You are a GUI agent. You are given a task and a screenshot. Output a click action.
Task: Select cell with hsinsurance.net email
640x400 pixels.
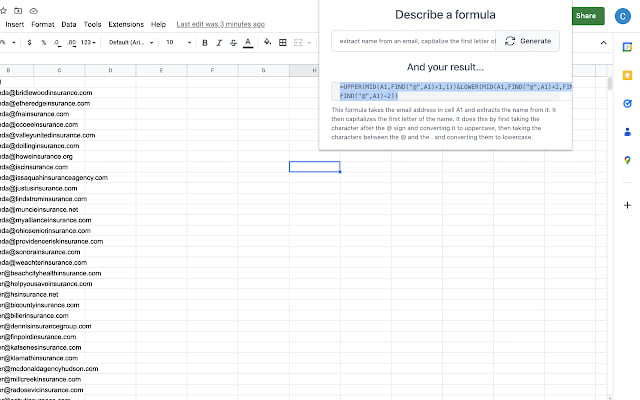[29, 294]
